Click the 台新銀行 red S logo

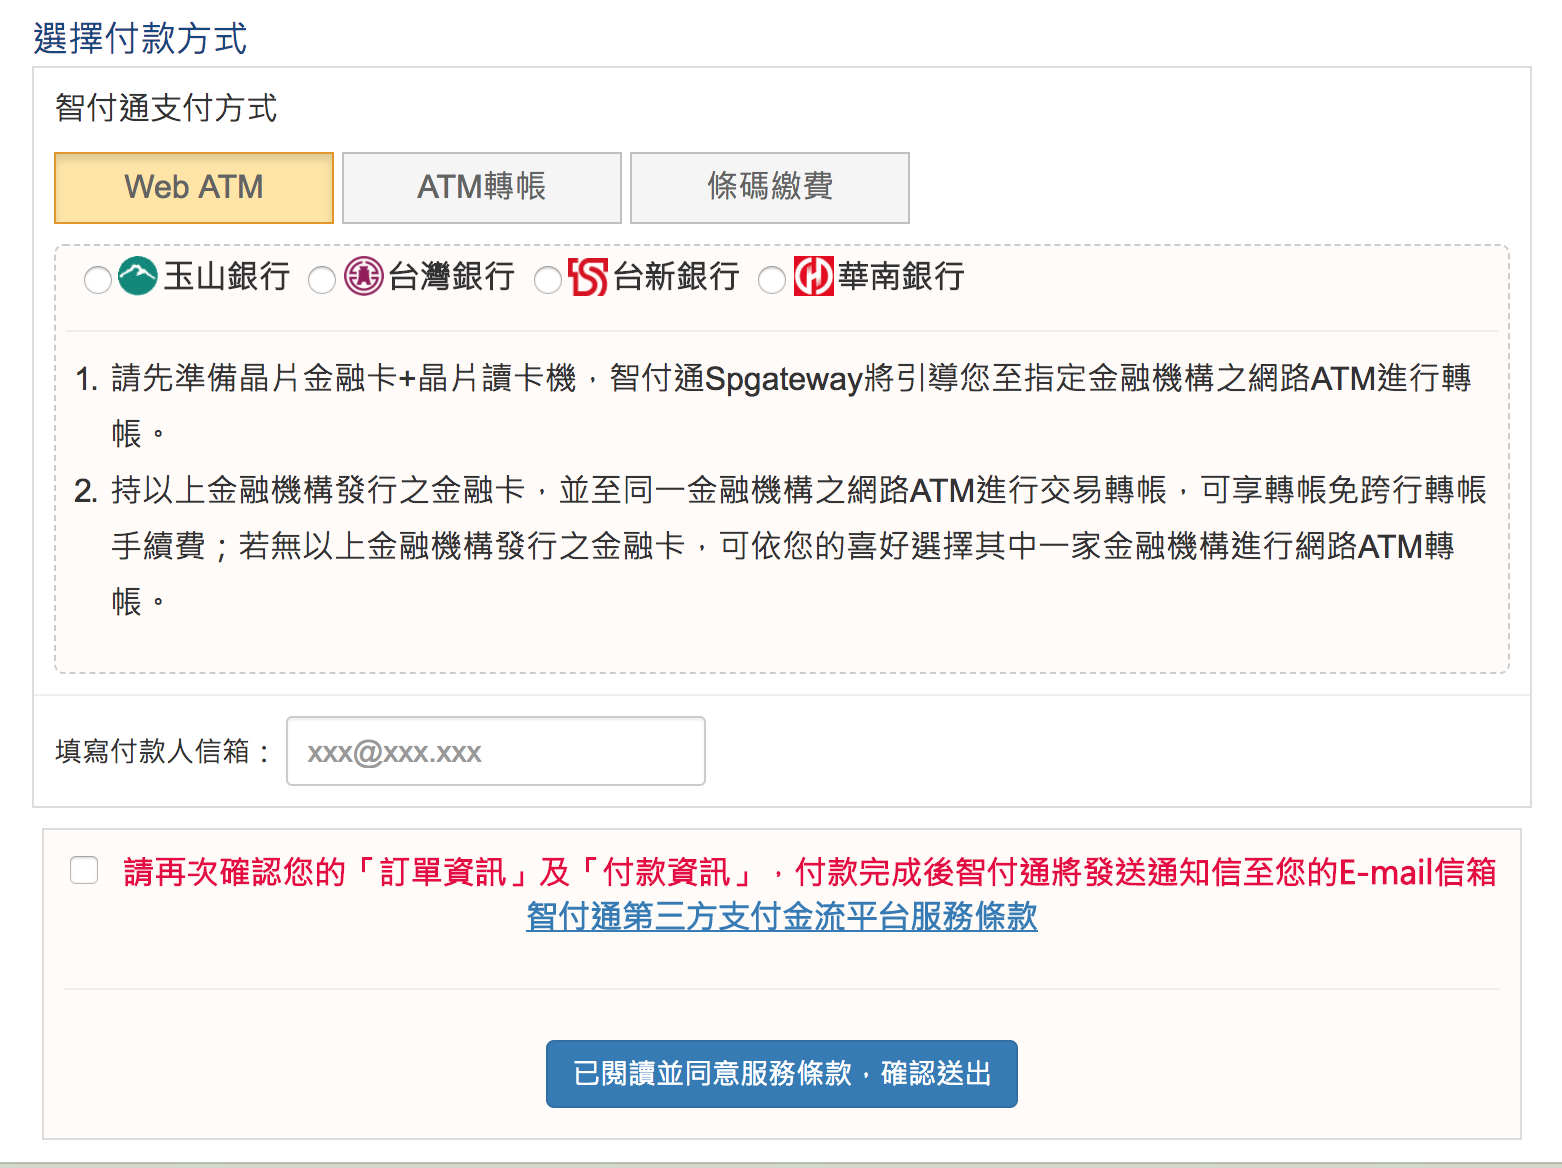click(x=588, y=277)
